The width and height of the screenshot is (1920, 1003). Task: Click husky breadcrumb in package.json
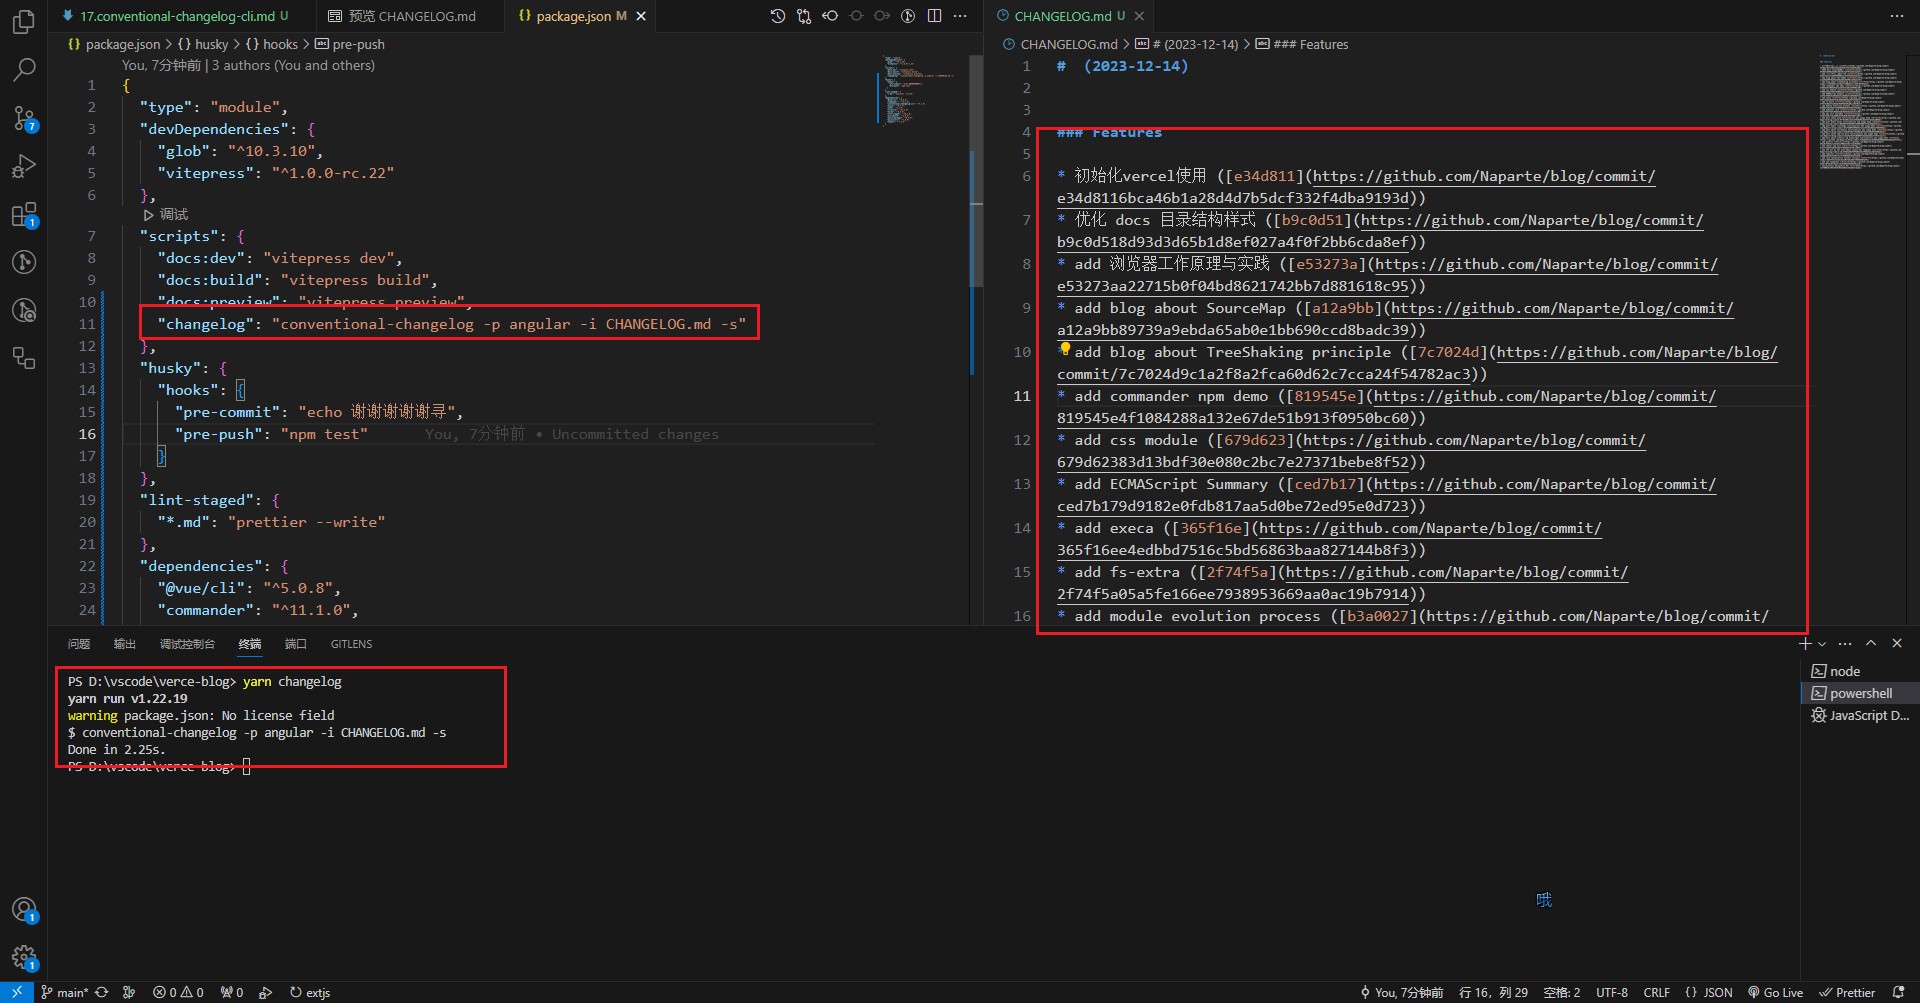click(x=203, y=44)
